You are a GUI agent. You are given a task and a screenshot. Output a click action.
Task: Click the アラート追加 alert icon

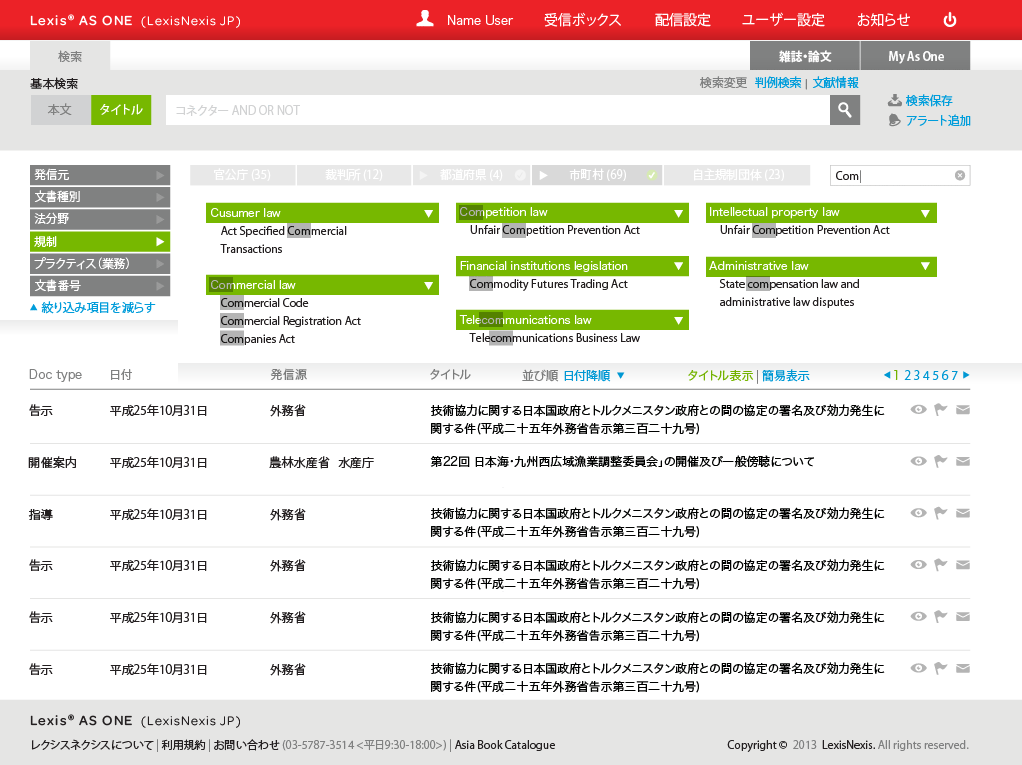click(x=895, y=121)
